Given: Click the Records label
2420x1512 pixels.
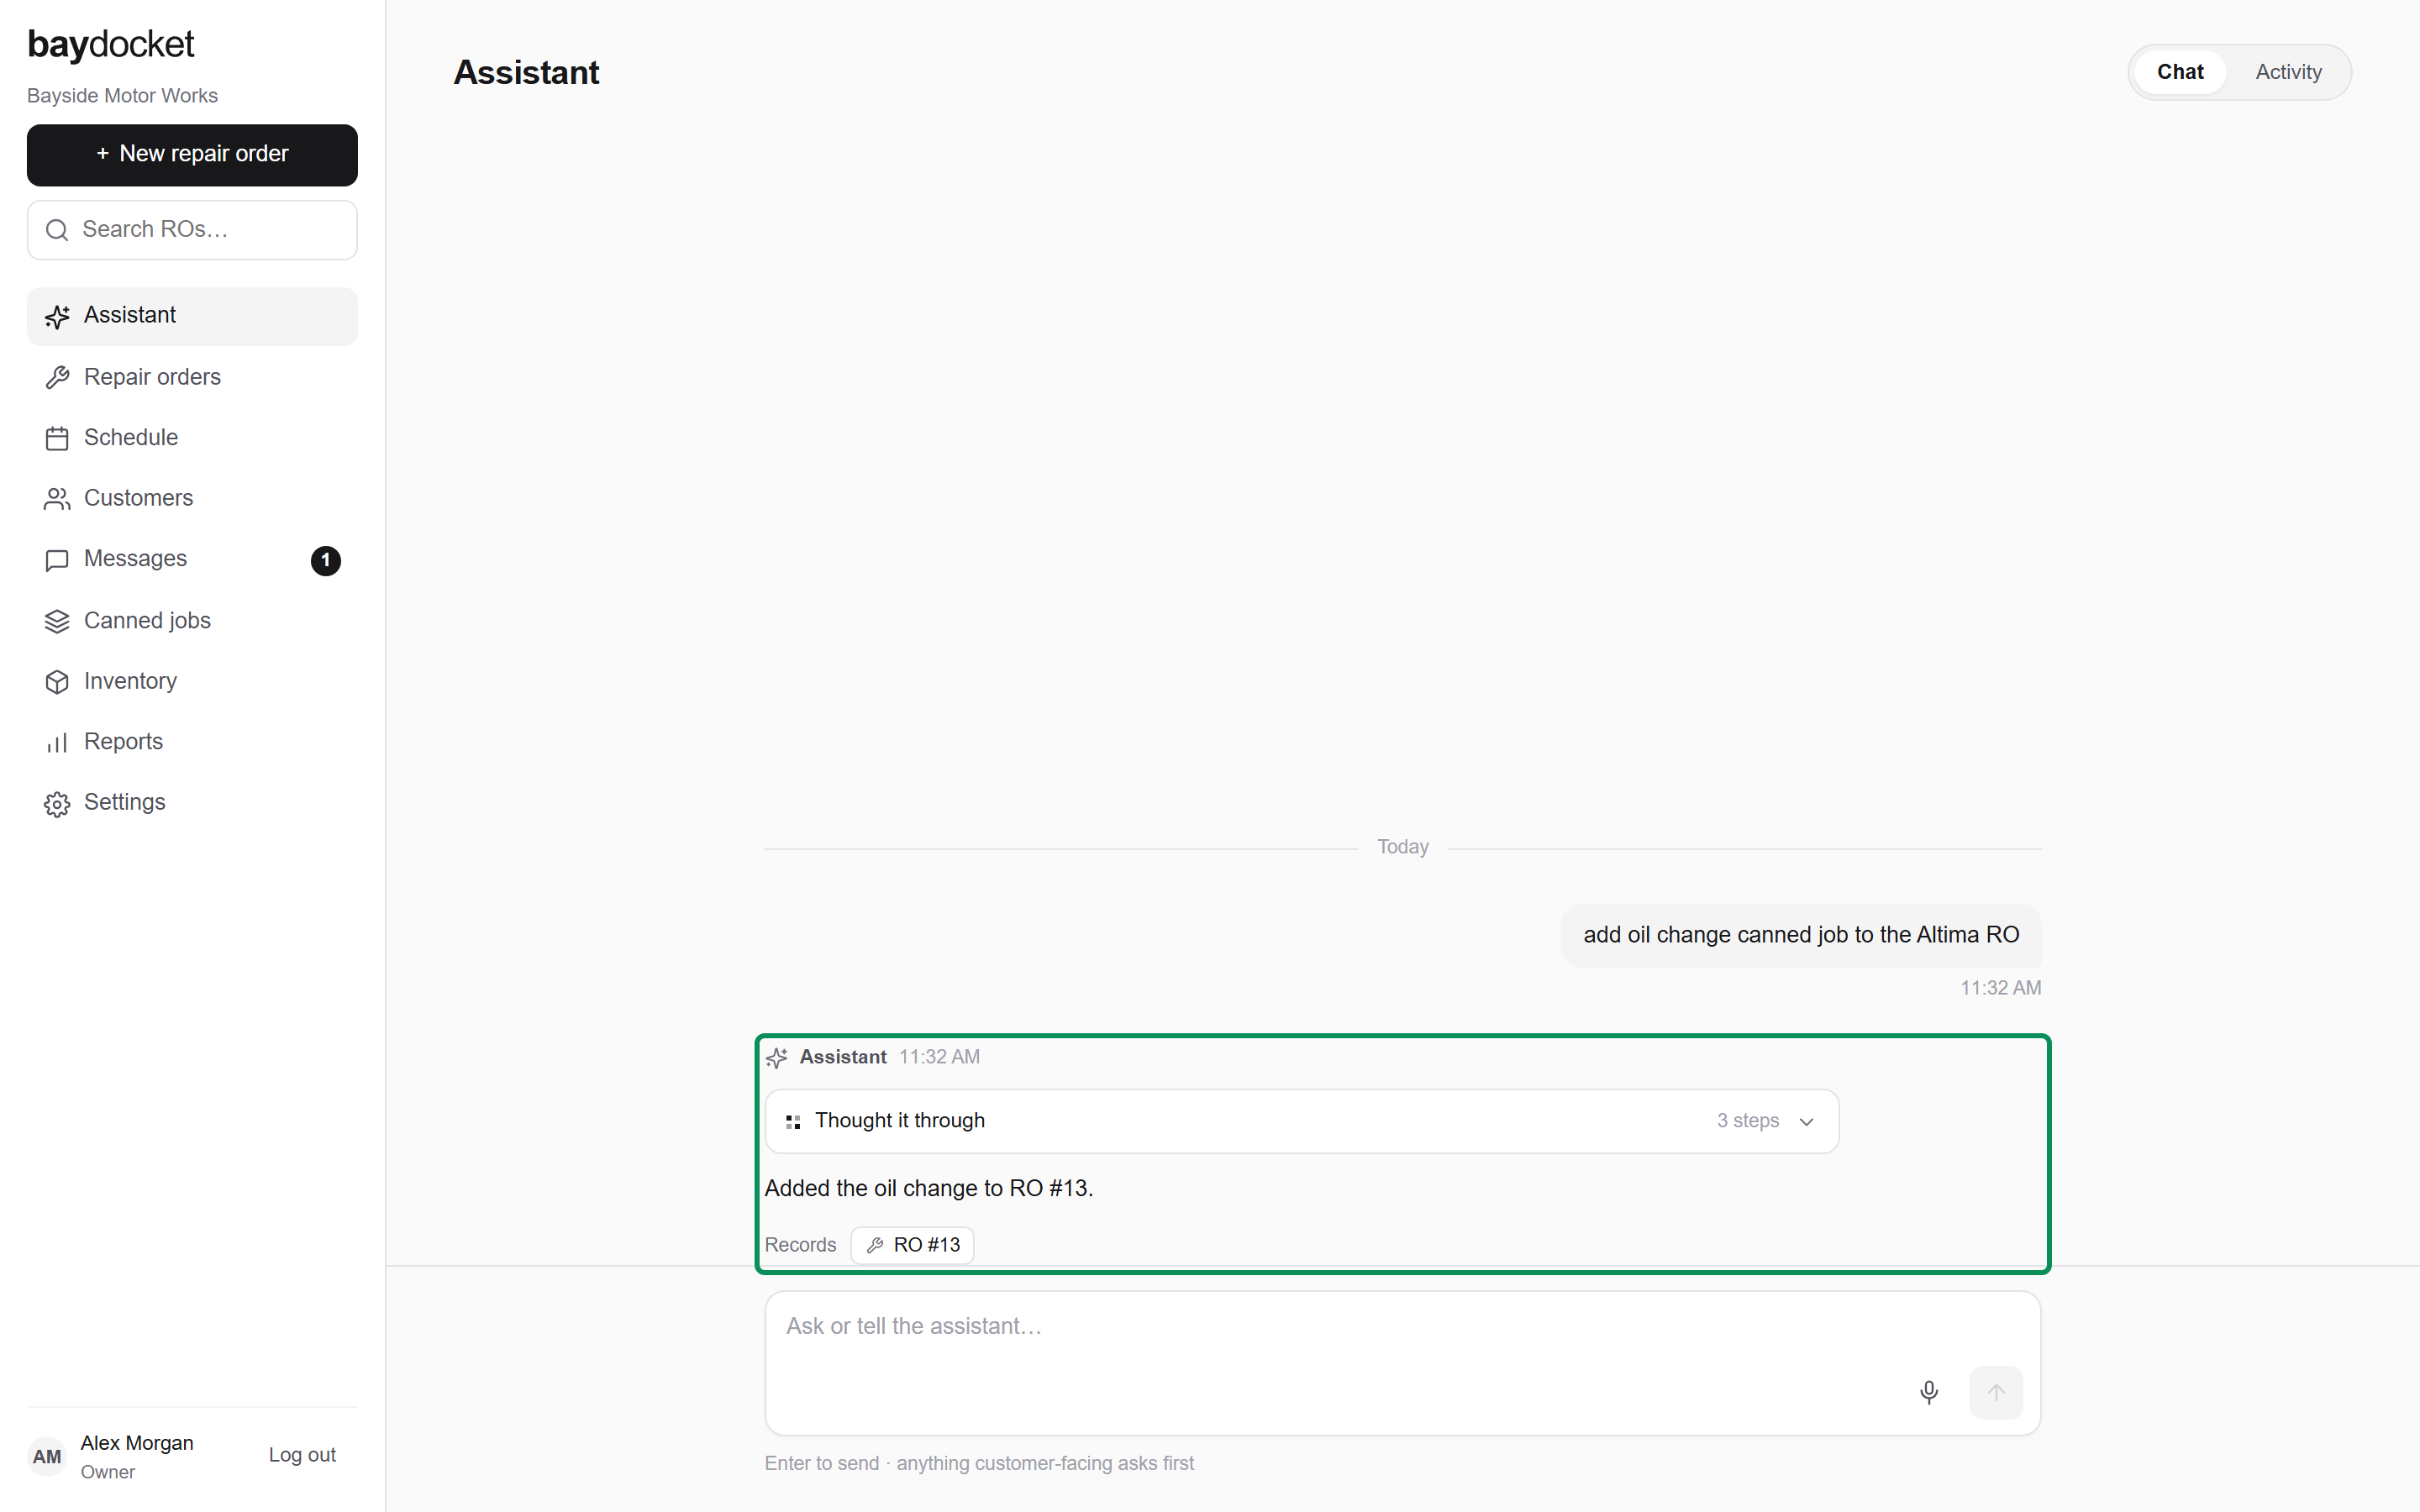Looking at the screenshot, I should (800, 1245).
